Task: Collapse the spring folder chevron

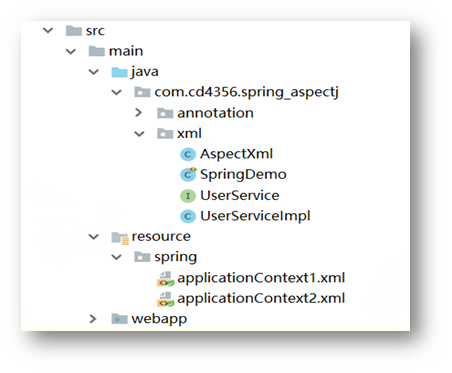Action: click(116, 257)
